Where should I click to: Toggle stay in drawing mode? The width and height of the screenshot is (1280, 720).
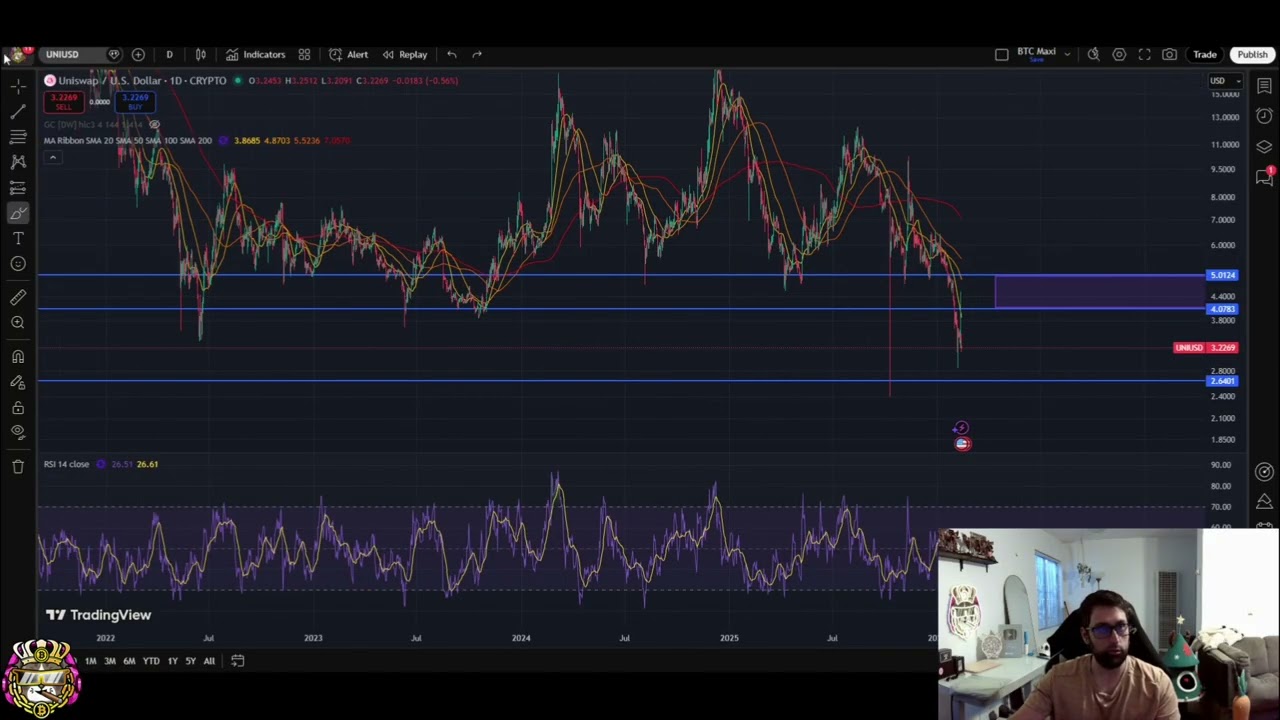tap(18, 382)
